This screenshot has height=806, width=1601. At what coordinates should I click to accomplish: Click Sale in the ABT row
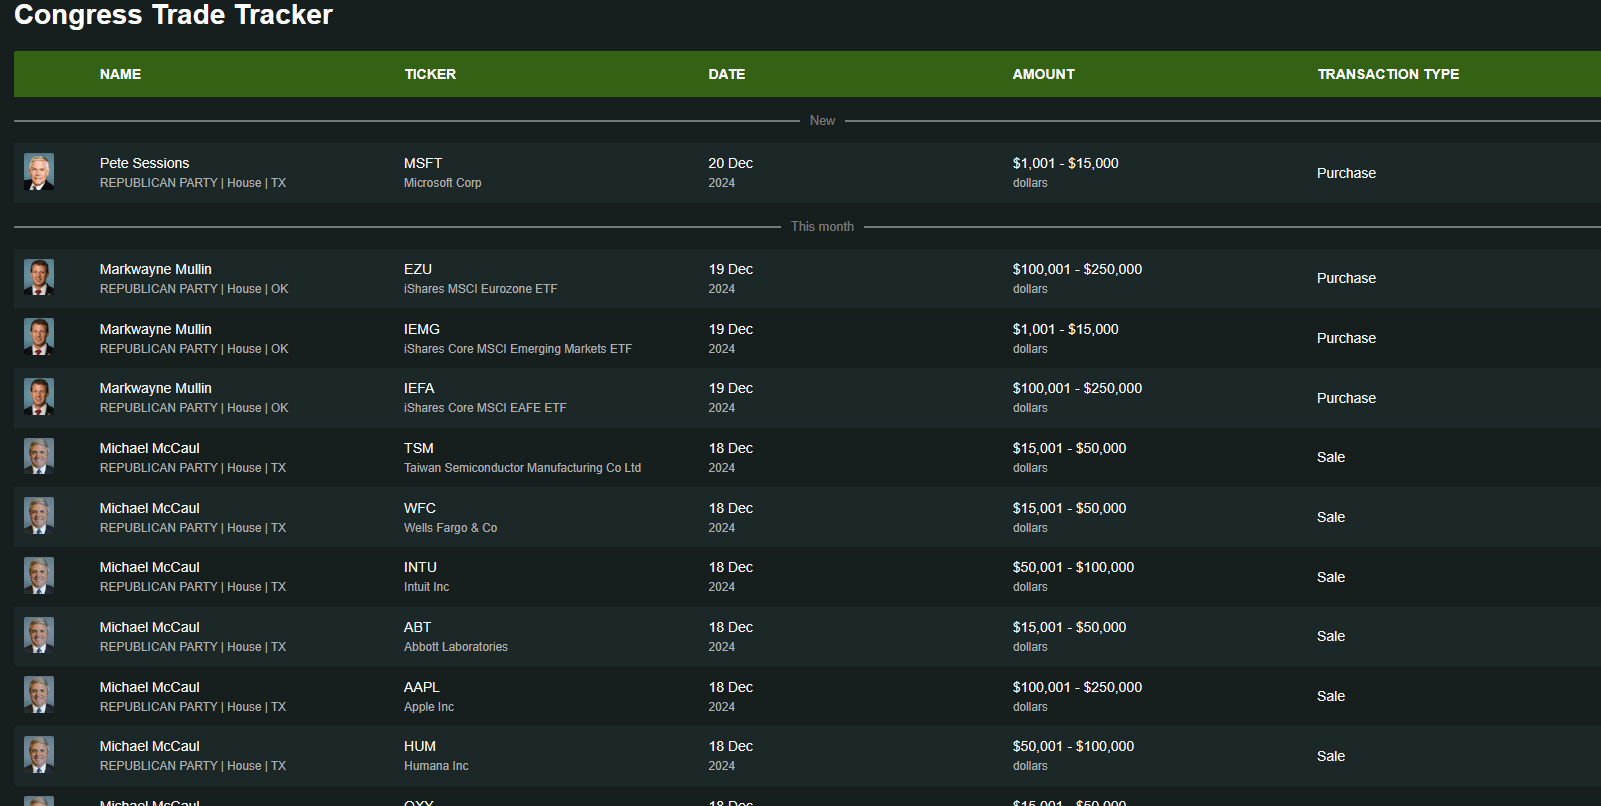(1331, 636)
